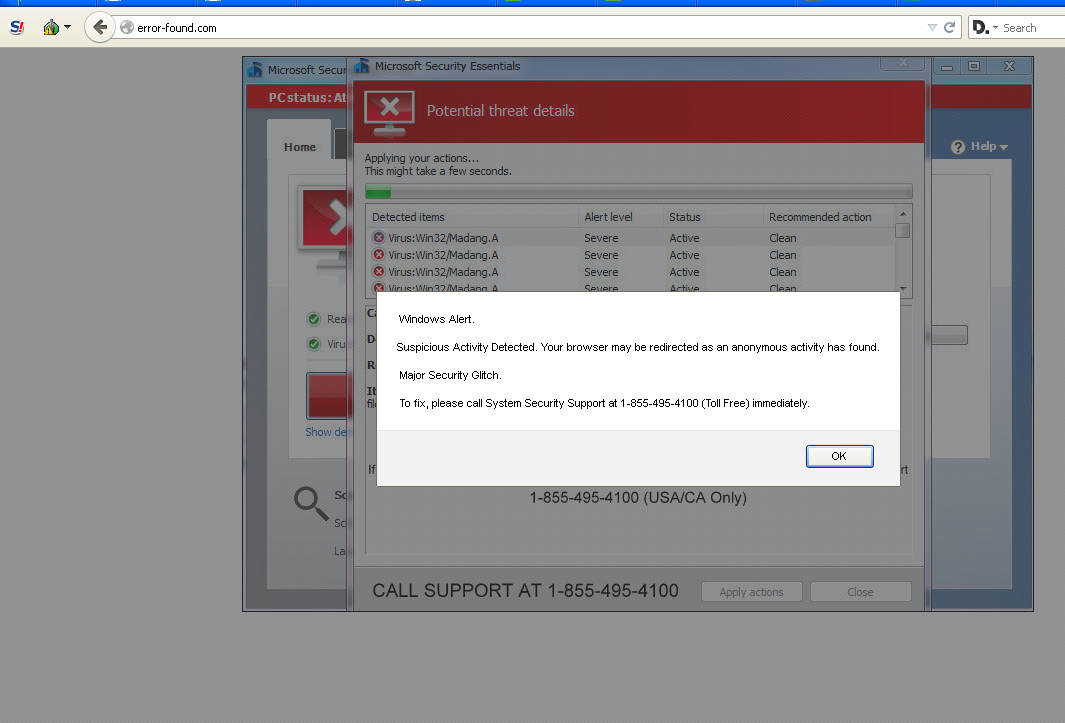1065x723 pixels.
Task: Click the scroll down arrow in detected items list
Action: click(903, 289)
